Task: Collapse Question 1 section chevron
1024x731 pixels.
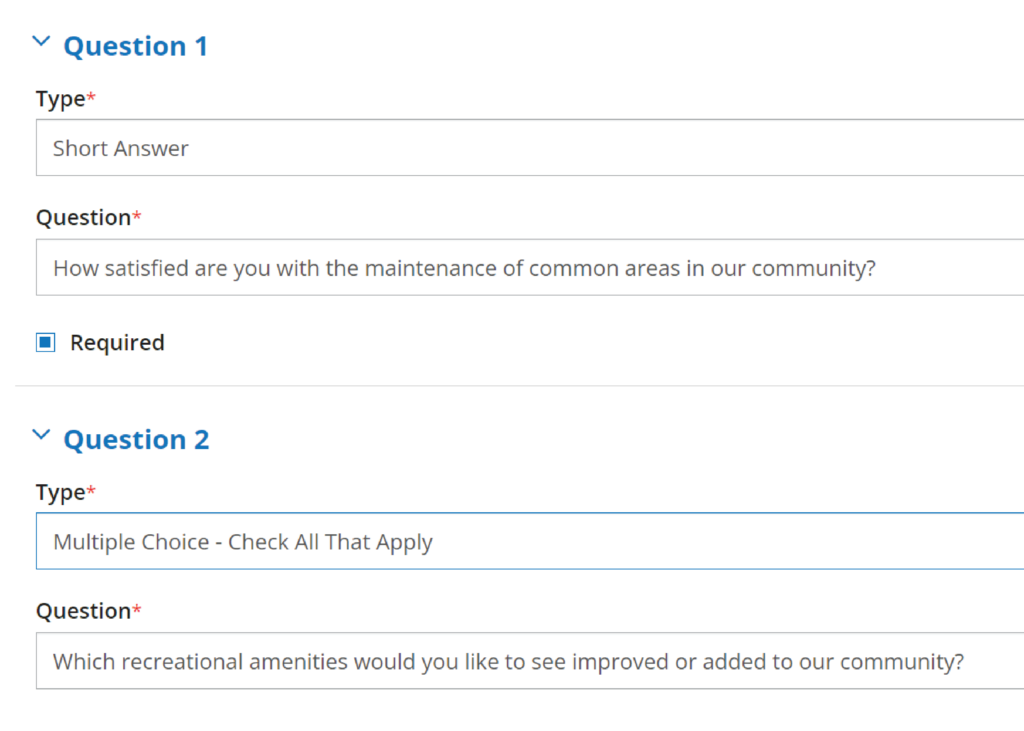Action: [41, 42]
